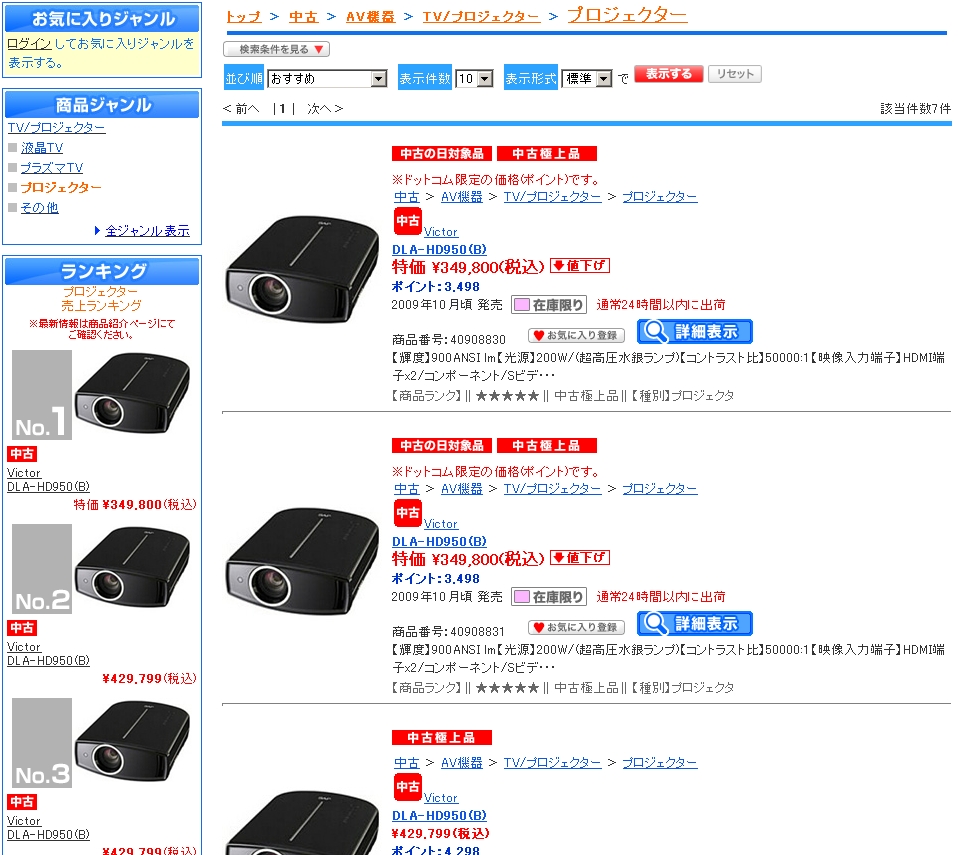Click the magnifier 詳細表示 button for item 40908831
This screenshot has width=960, height=855.
point(694,624)
